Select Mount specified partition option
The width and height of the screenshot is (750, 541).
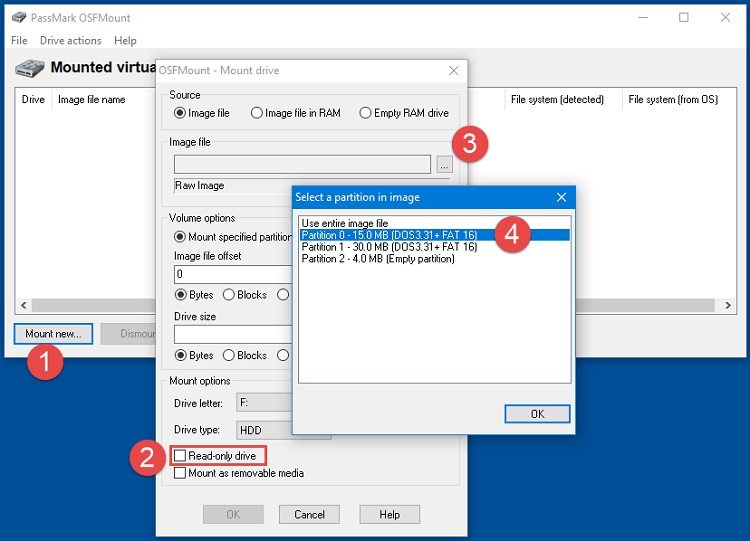point(233,237)
